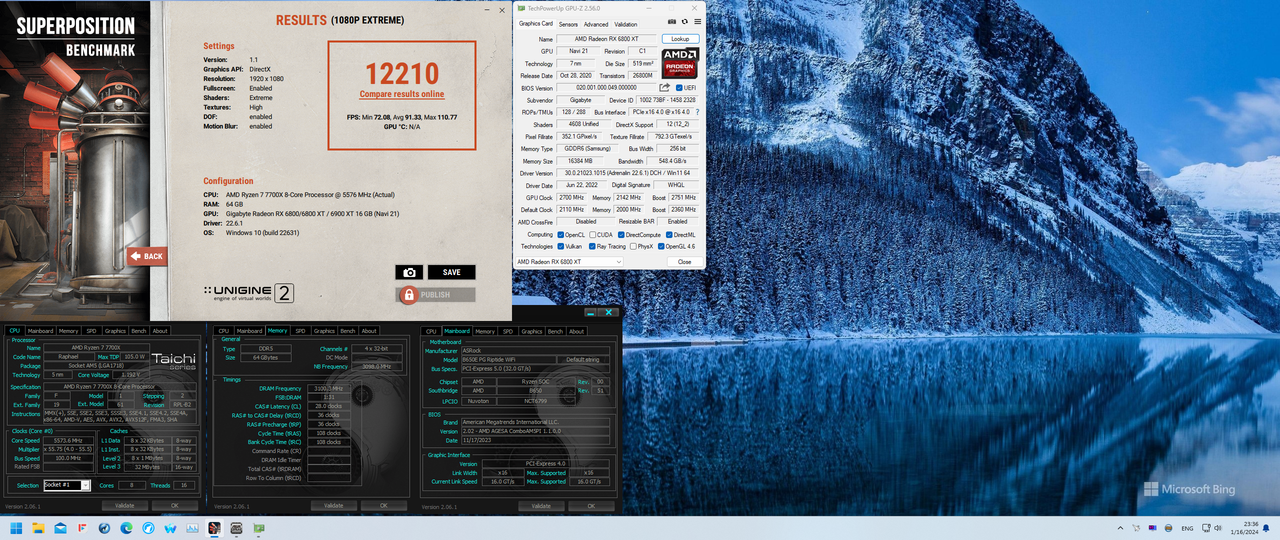Click the camera screenshot button in Superposition
The height and width of the screenshot is (540, 1280).
408,272
